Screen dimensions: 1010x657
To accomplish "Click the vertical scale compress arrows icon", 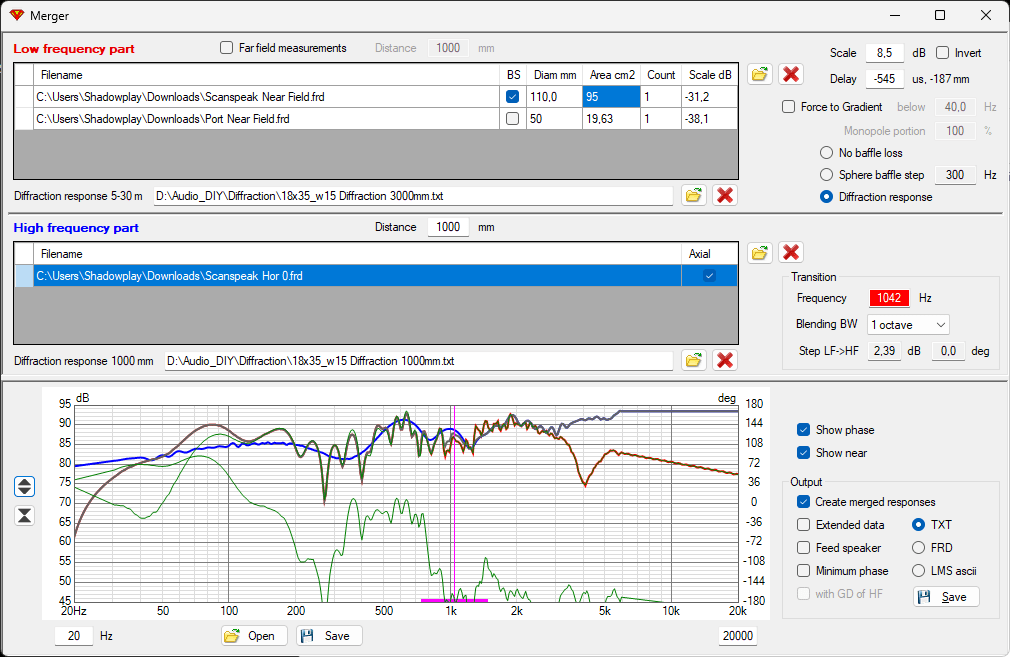I will coord(24,515).
